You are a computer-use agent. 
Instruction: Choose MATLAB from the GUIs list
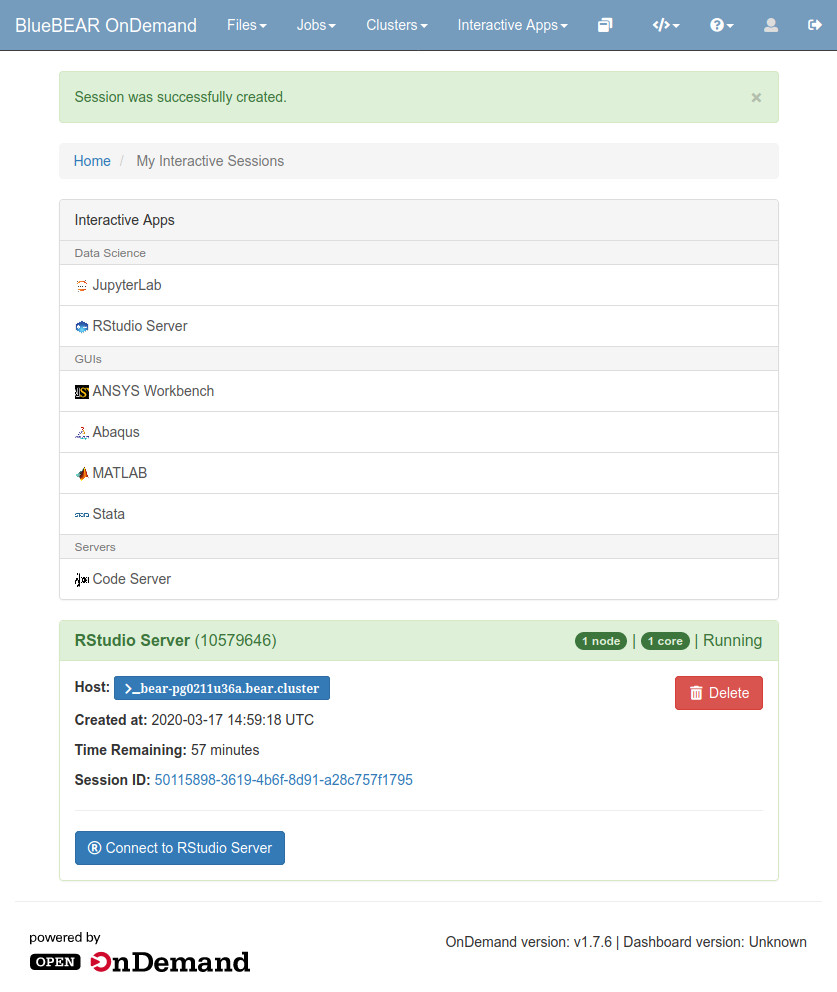coord(419,473)
